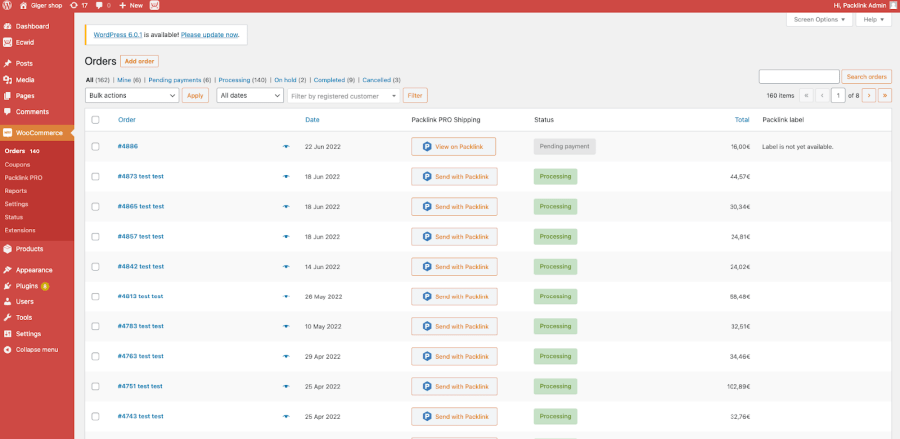The width and height of the screenshot is (900, 439).
Task: Sort orders by Total column
Action: (741, 120)
